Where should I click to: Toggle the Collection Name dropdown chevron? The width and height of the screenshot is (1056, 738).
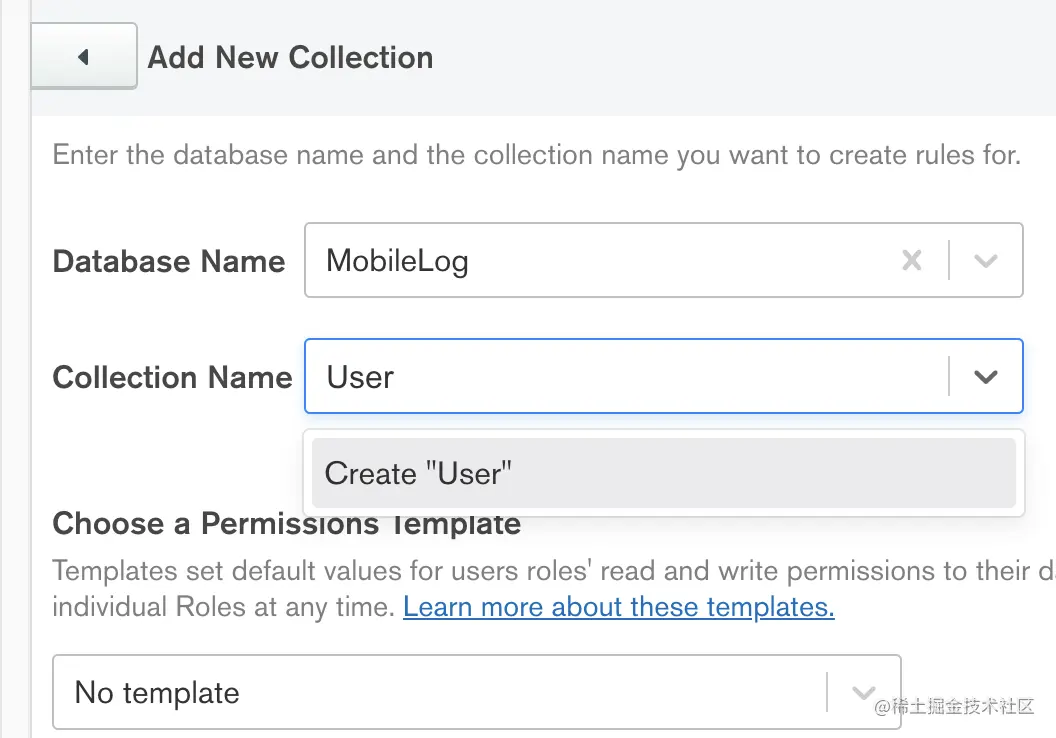(986, 377)
